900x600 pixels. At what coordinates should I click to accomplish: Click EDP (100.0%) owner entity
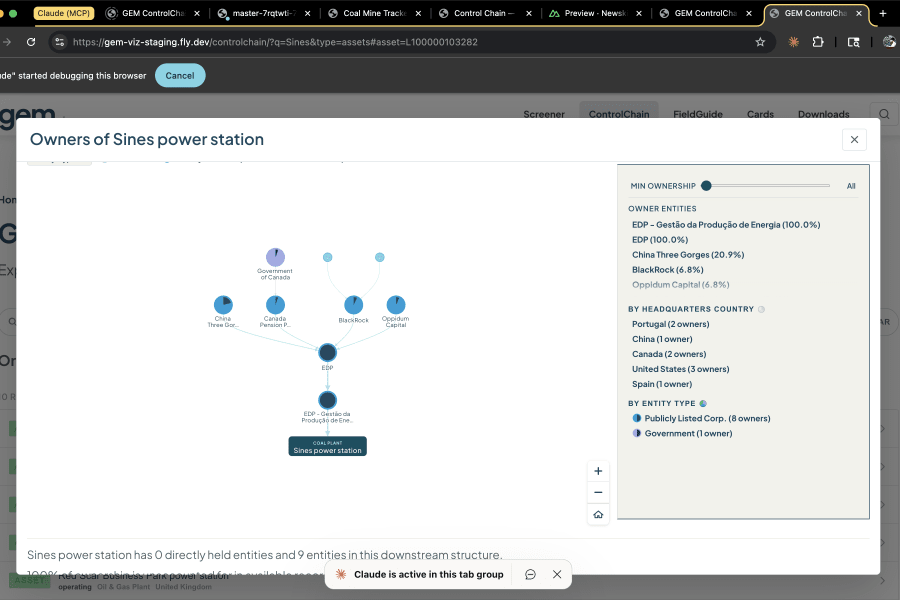point(660,240)
